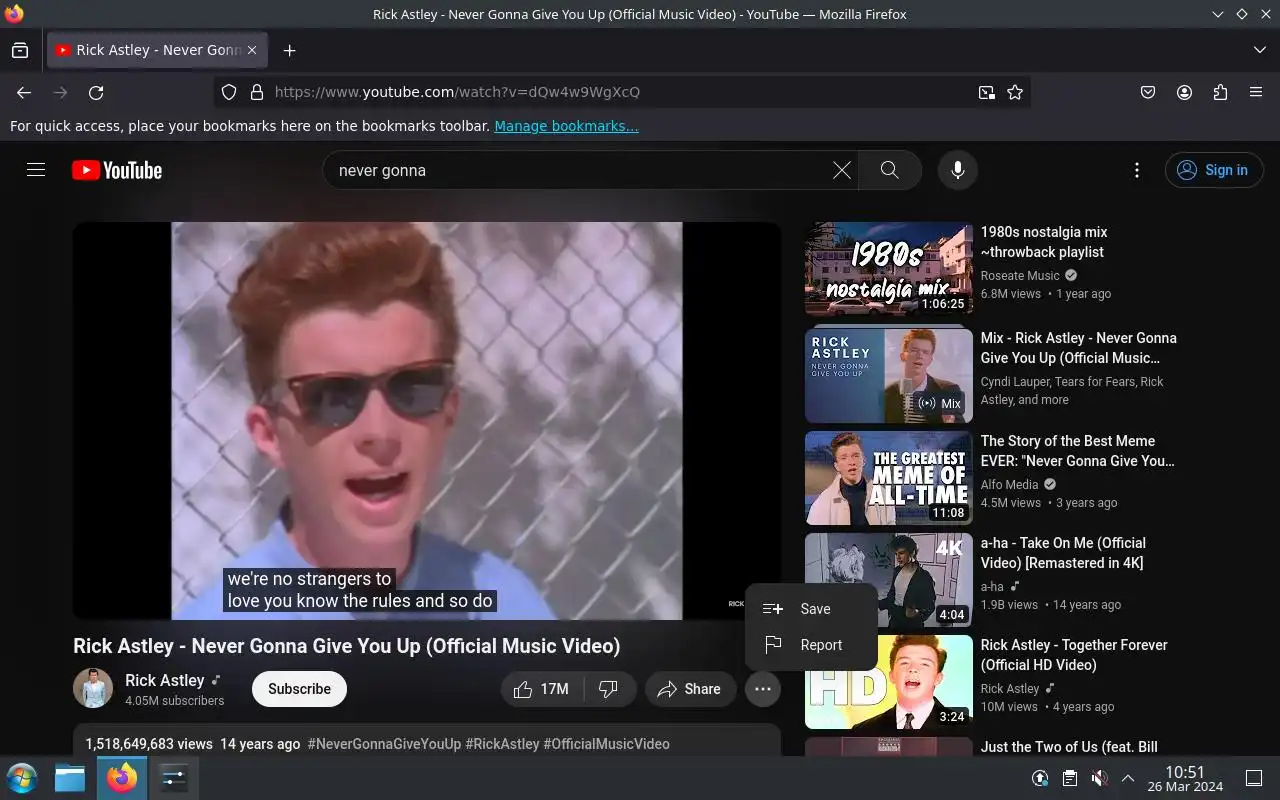
Task: Open Firefox extensions puzzle icon
Action: coord(1220,92)
